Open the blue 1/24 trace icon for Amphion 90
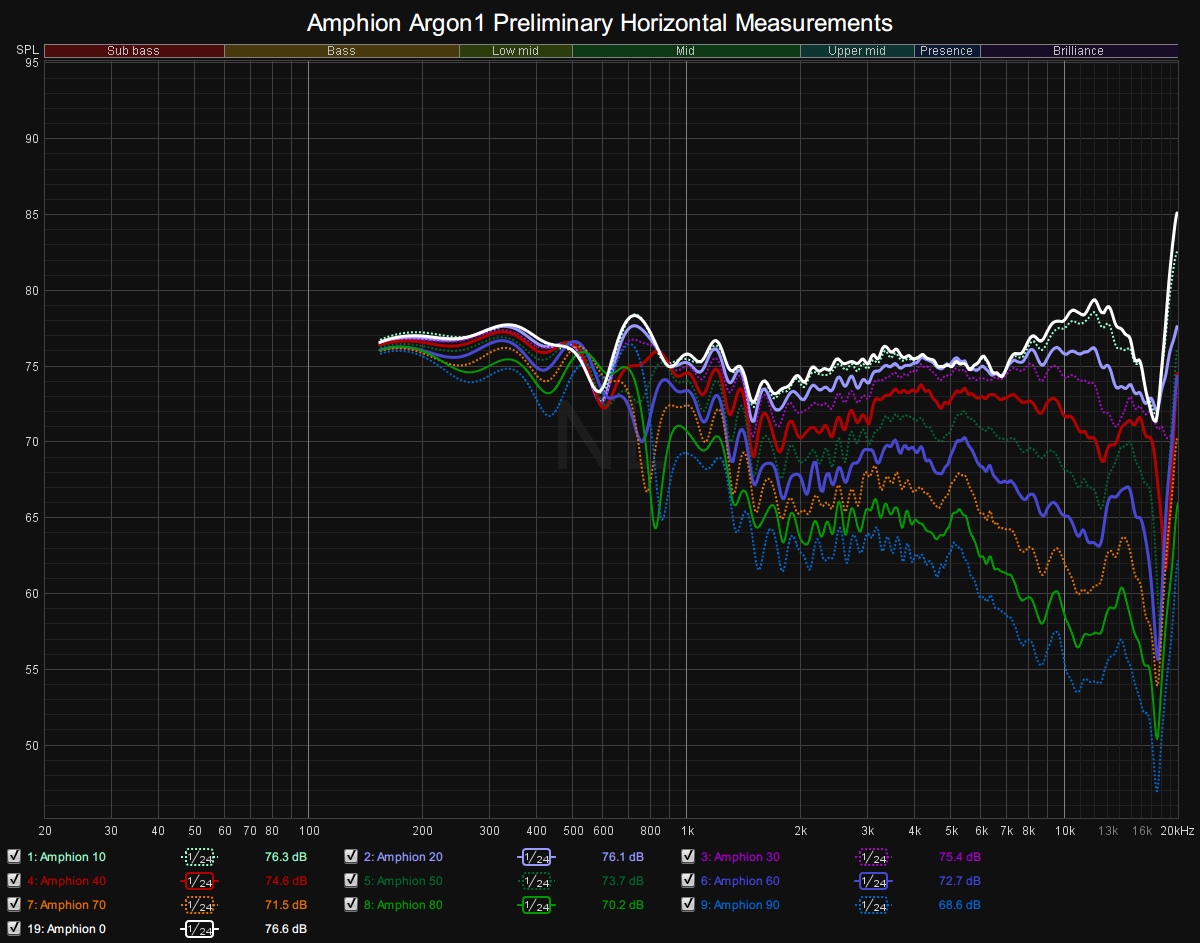Viewport: 1200px width, 943px height. click(873, 905)
